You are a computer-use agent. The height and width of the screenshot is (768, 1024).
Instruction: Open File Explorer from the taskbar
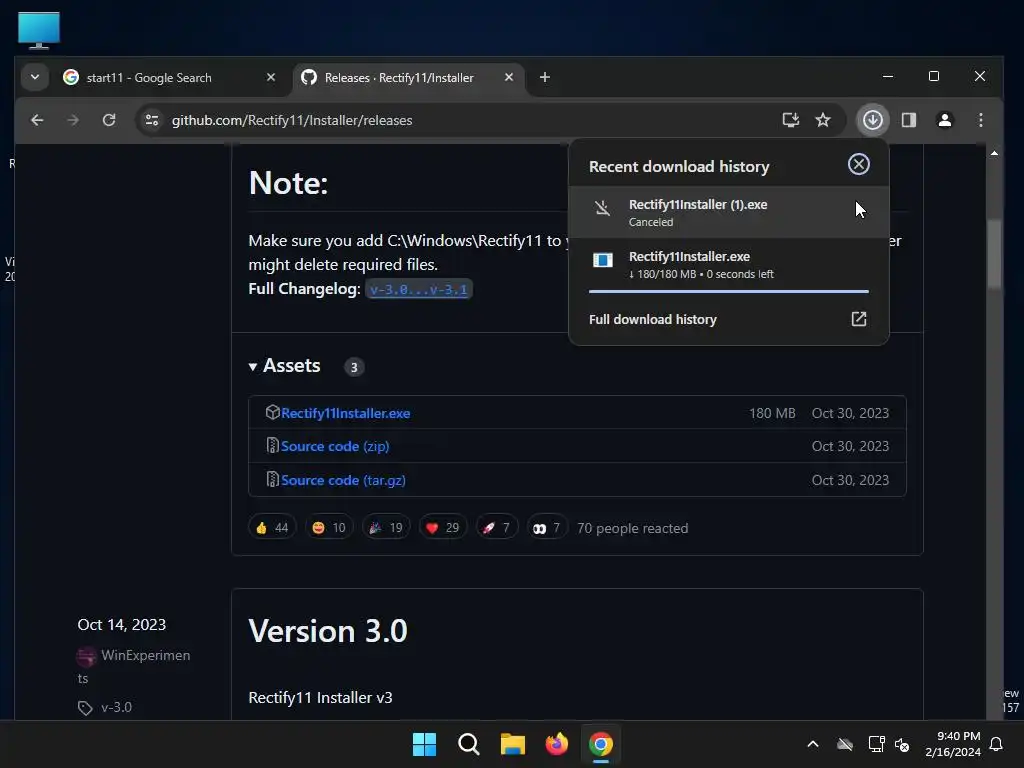tap(513, 744)
